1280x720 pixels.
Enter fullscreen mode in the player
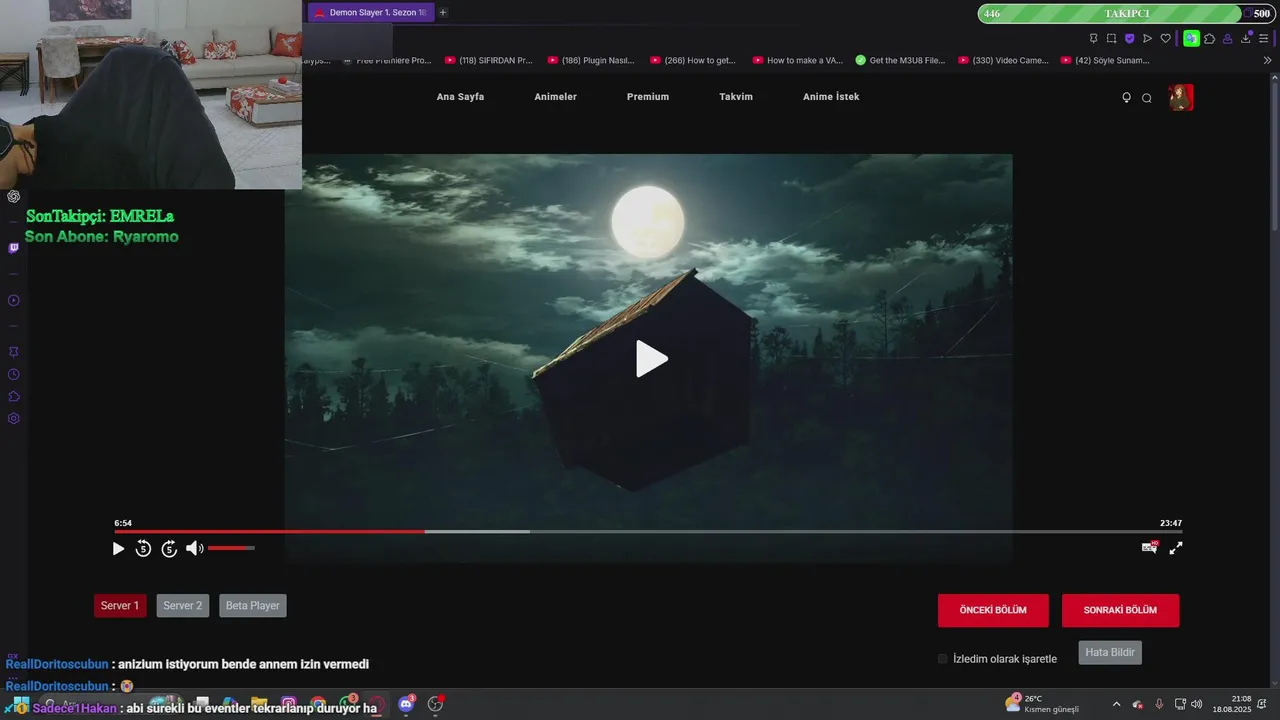(1176, 548)
